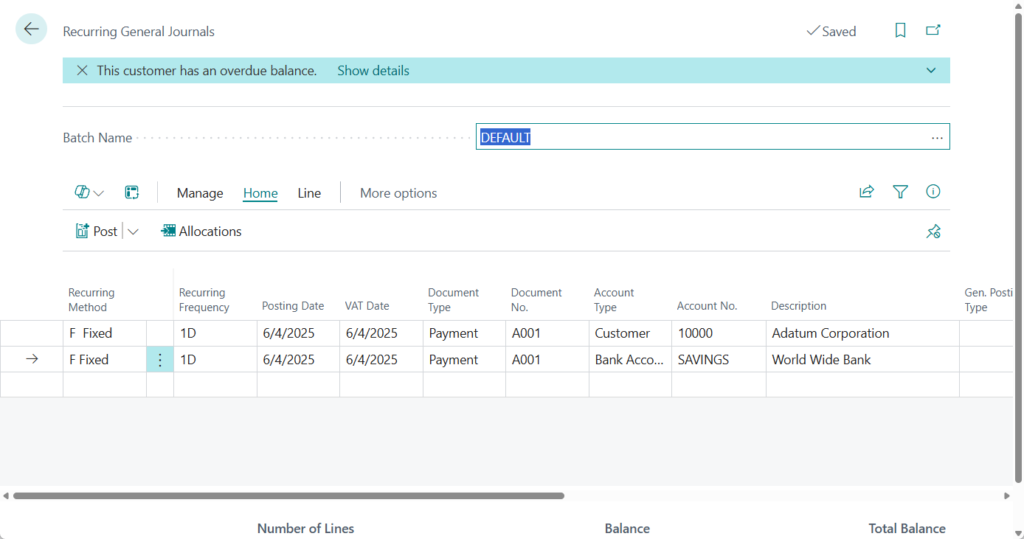This screenshot has height=539, width=1024.
Task: Click the horizontal scrollbar
Action: [290, 495]
